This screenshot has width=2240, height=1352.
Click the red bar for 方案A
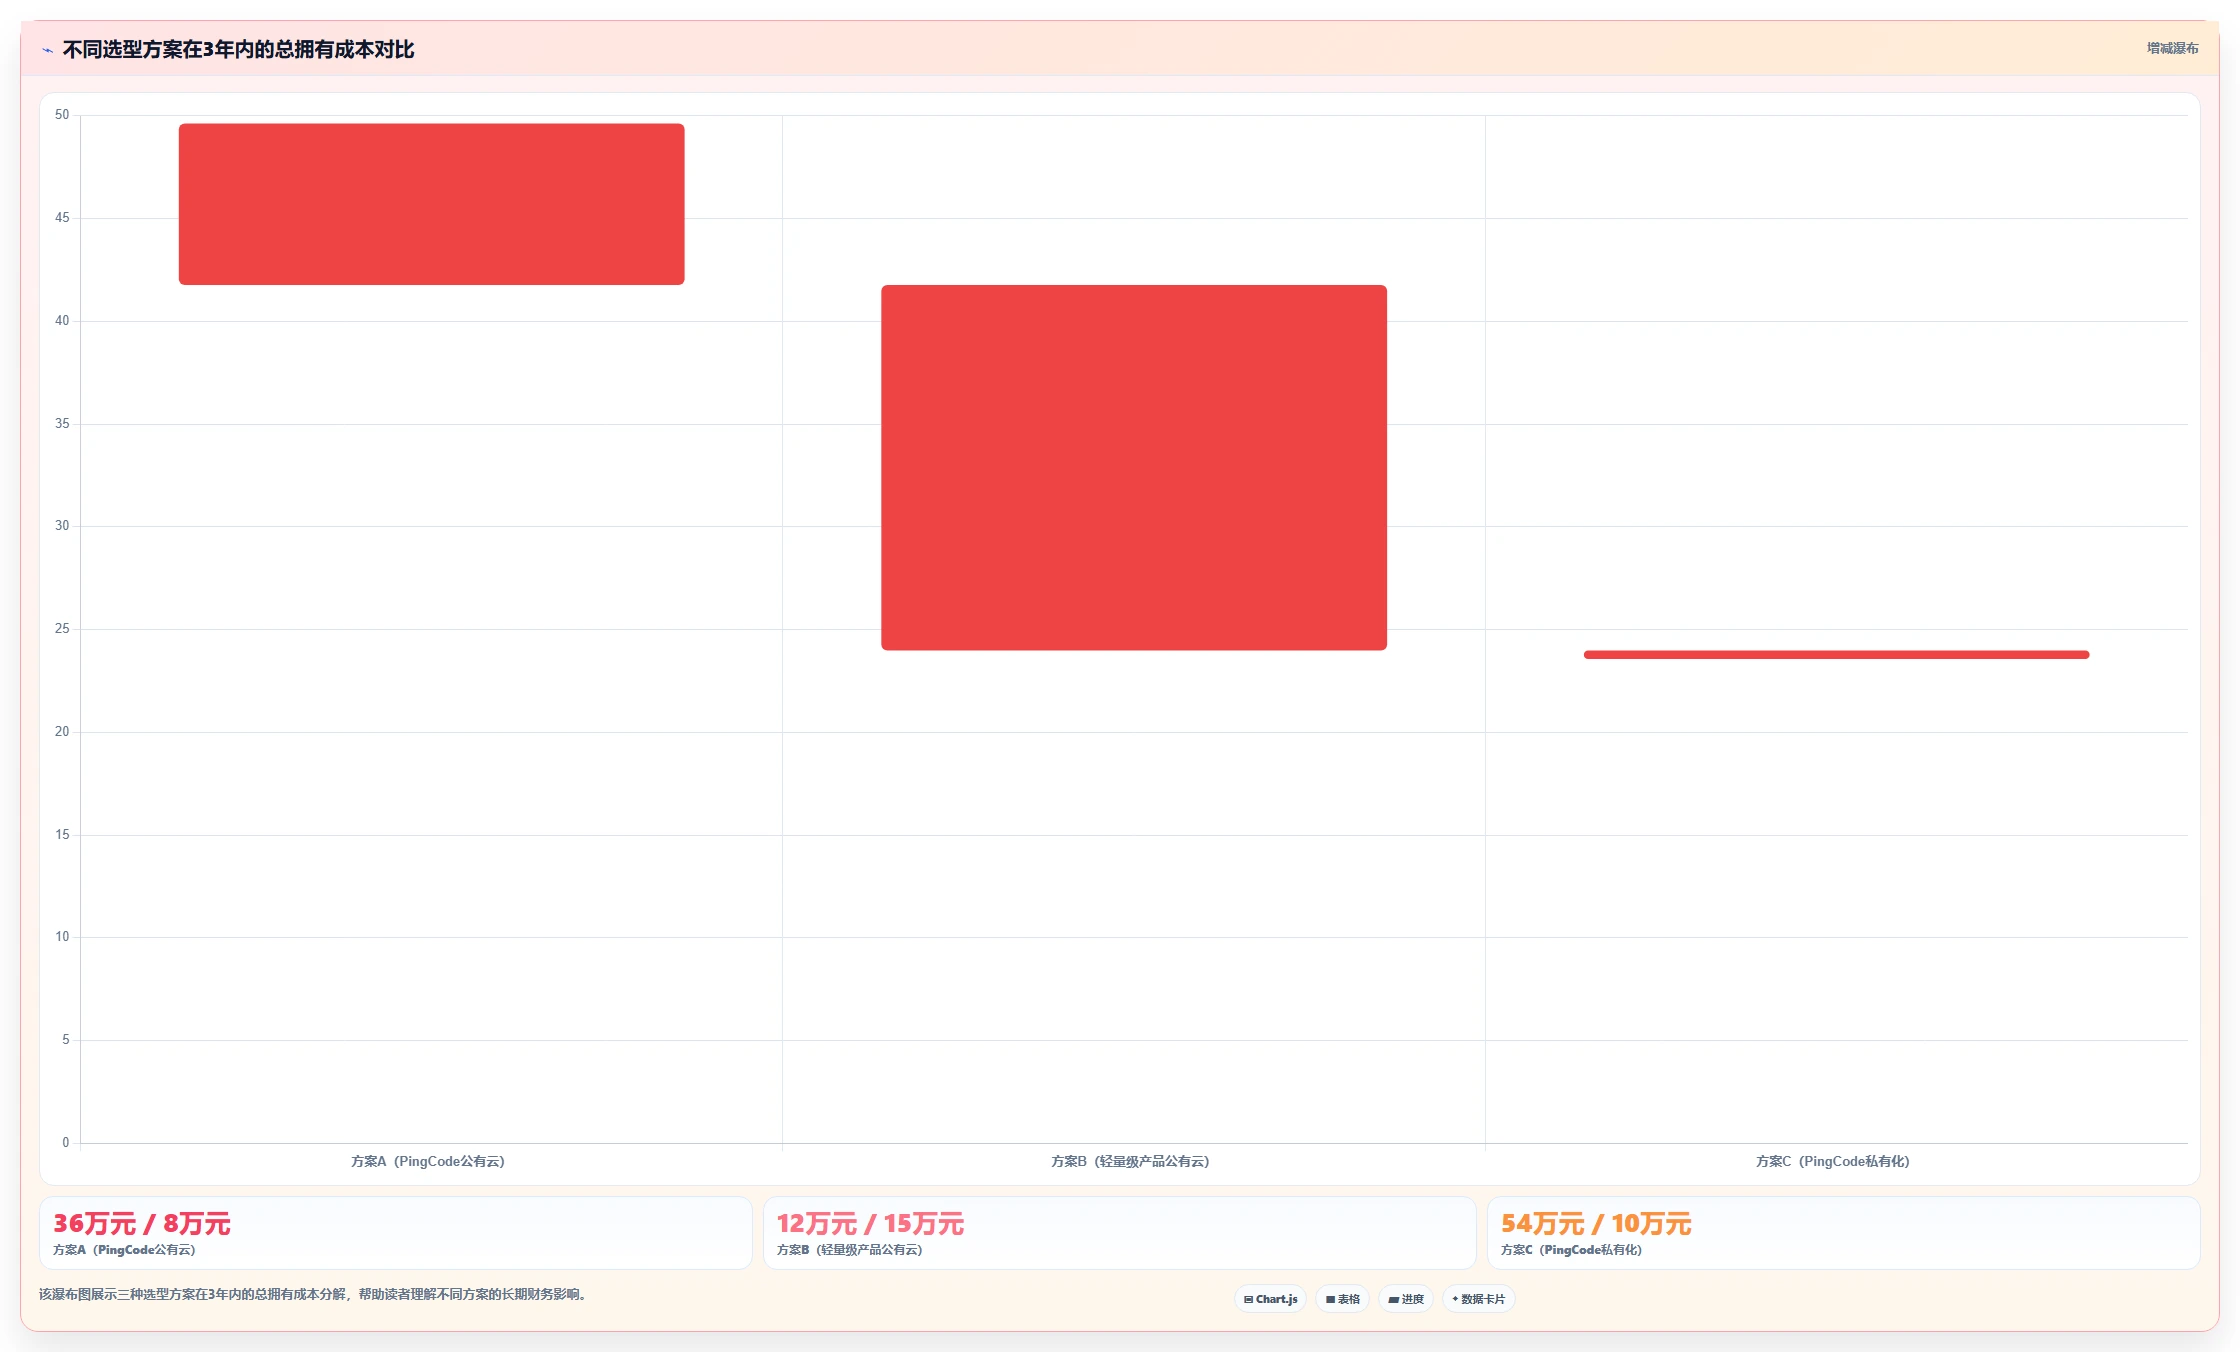431,204
